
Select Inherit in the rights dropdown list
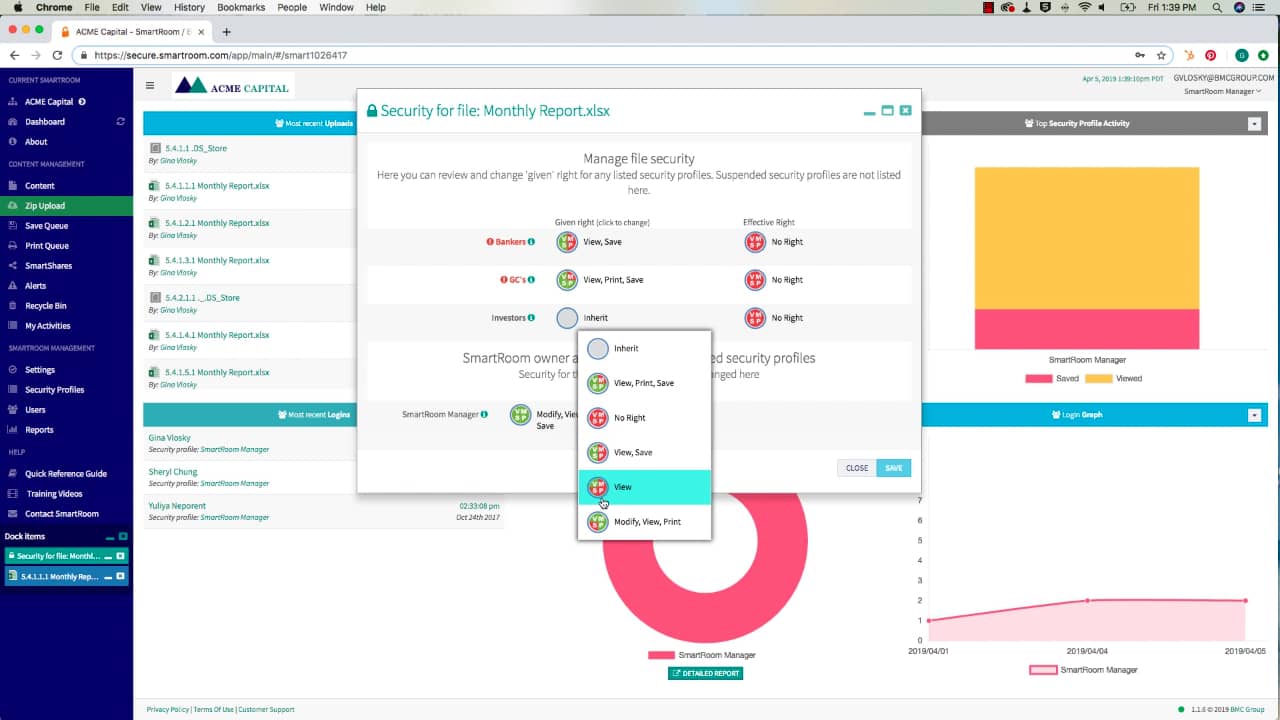tap(645, 349)
